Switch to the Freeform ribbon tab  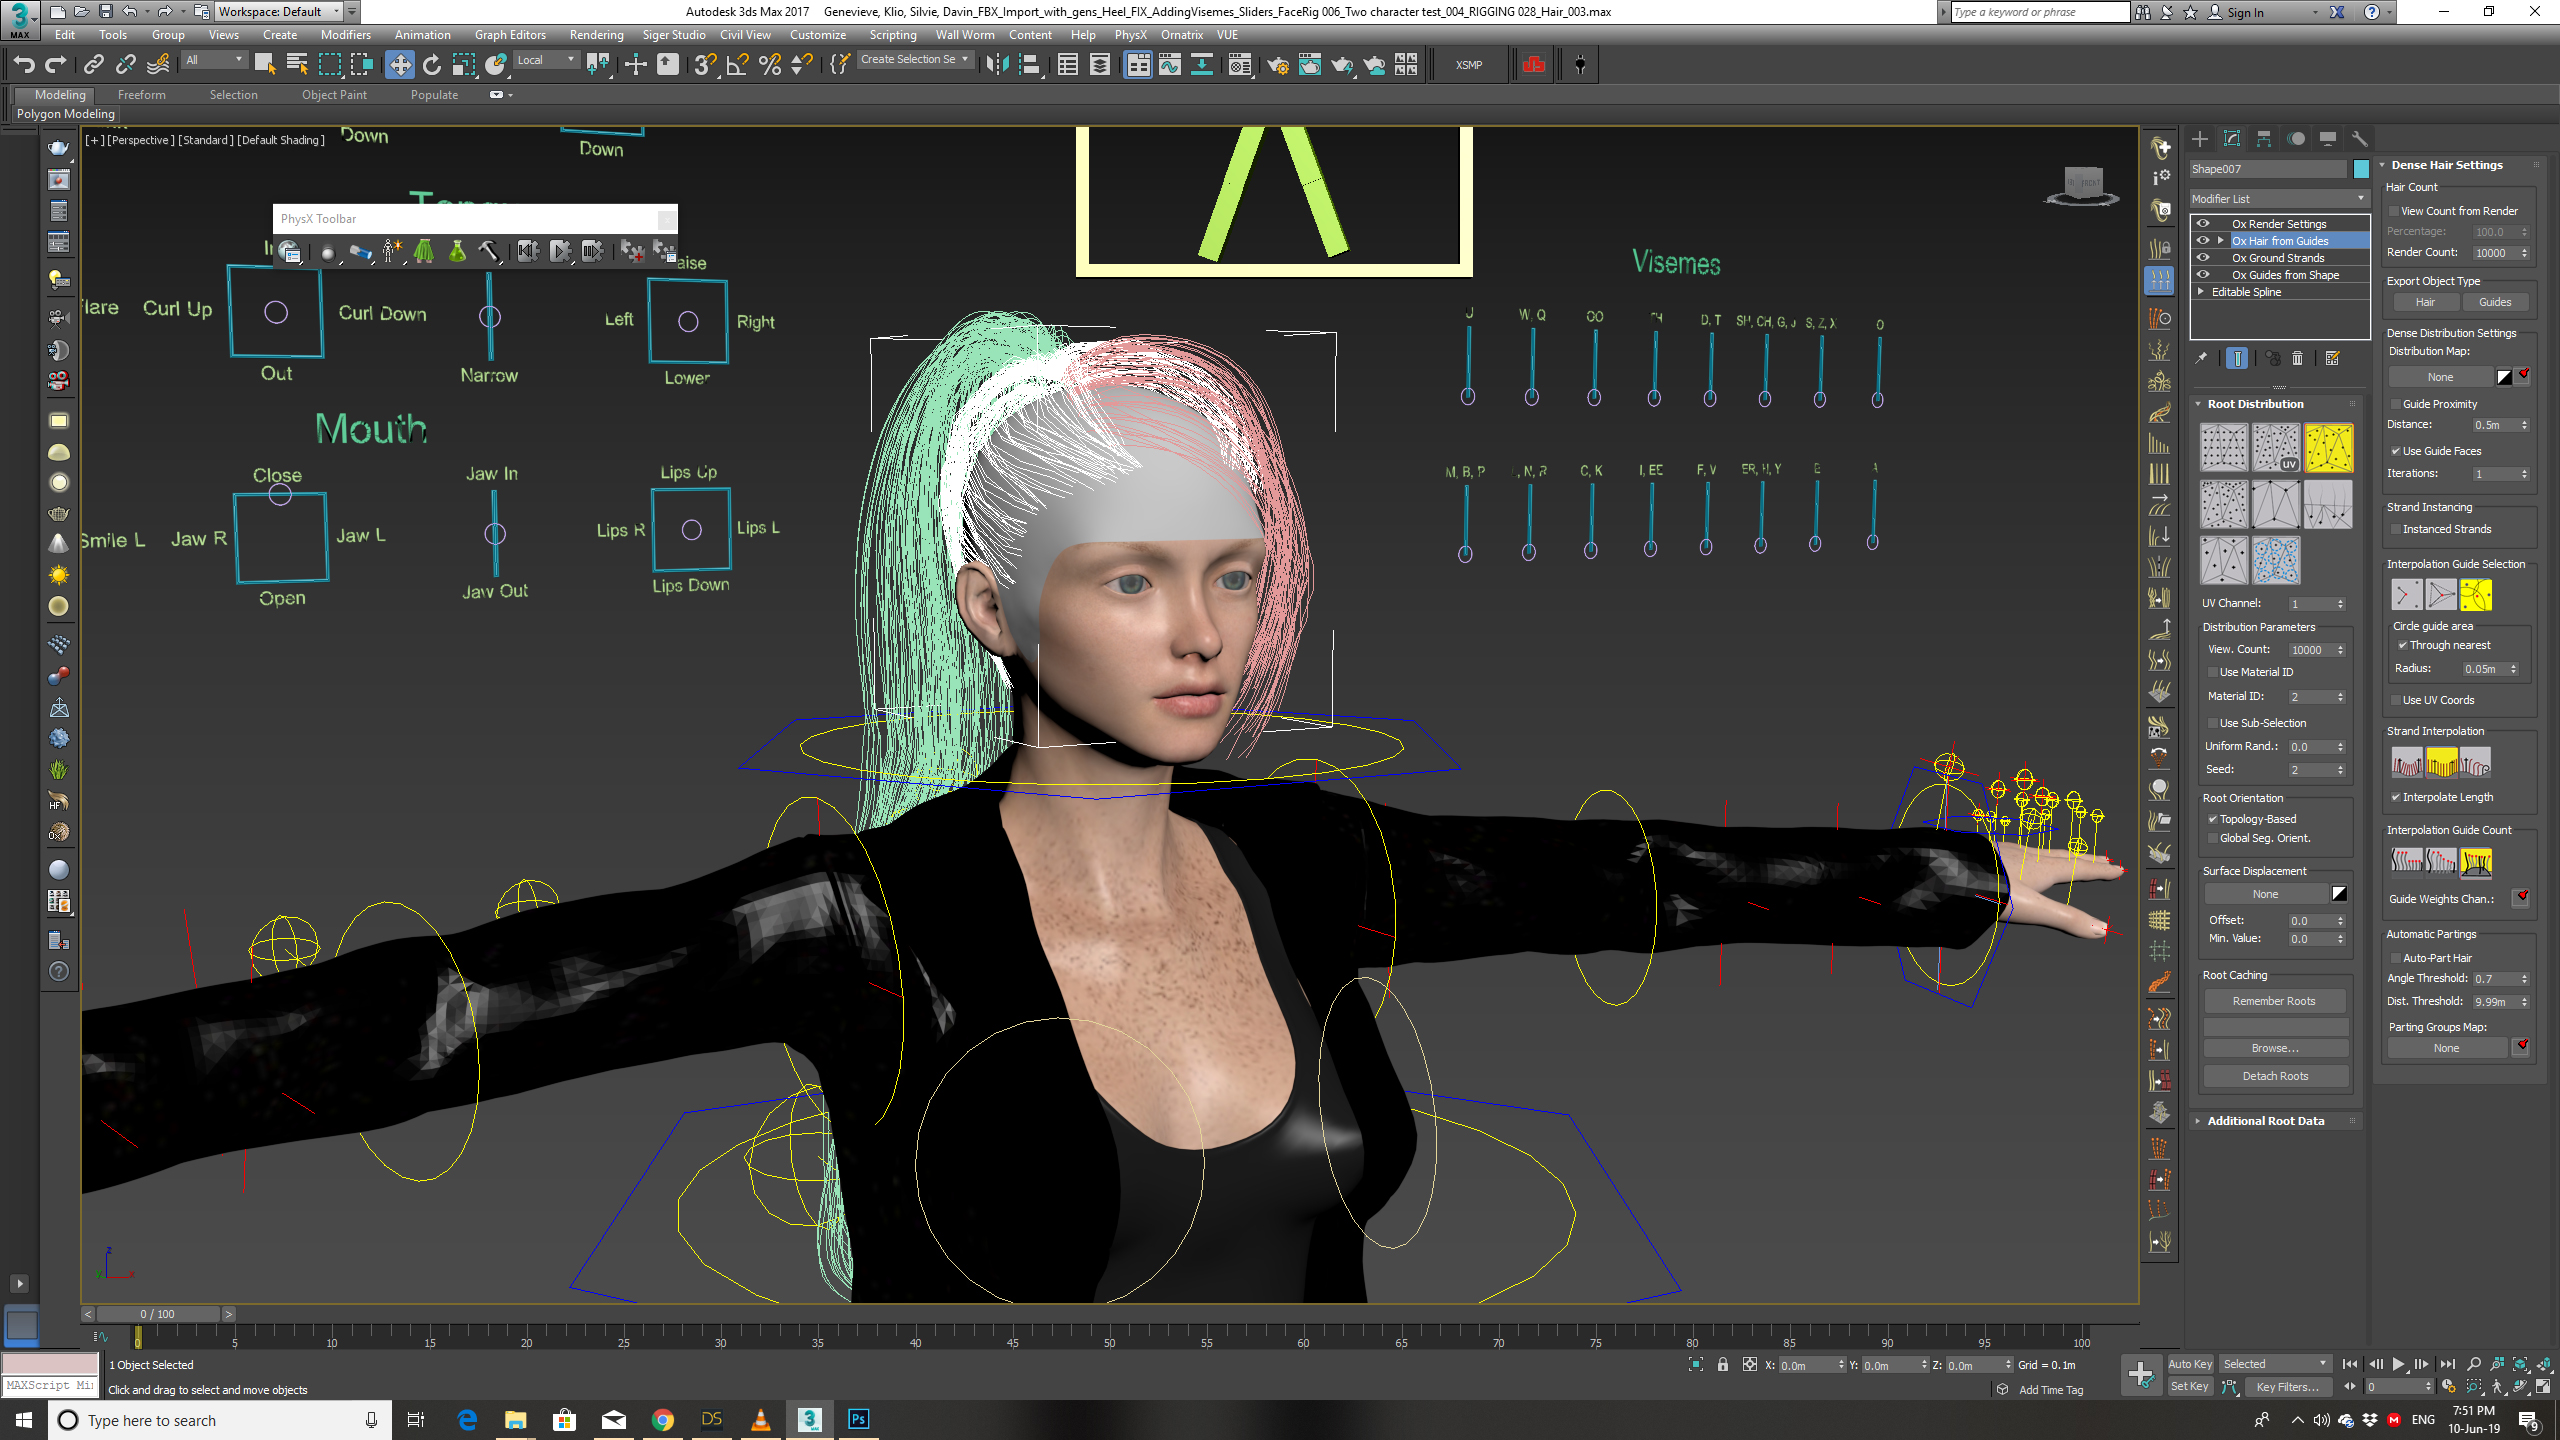point(141,95)
